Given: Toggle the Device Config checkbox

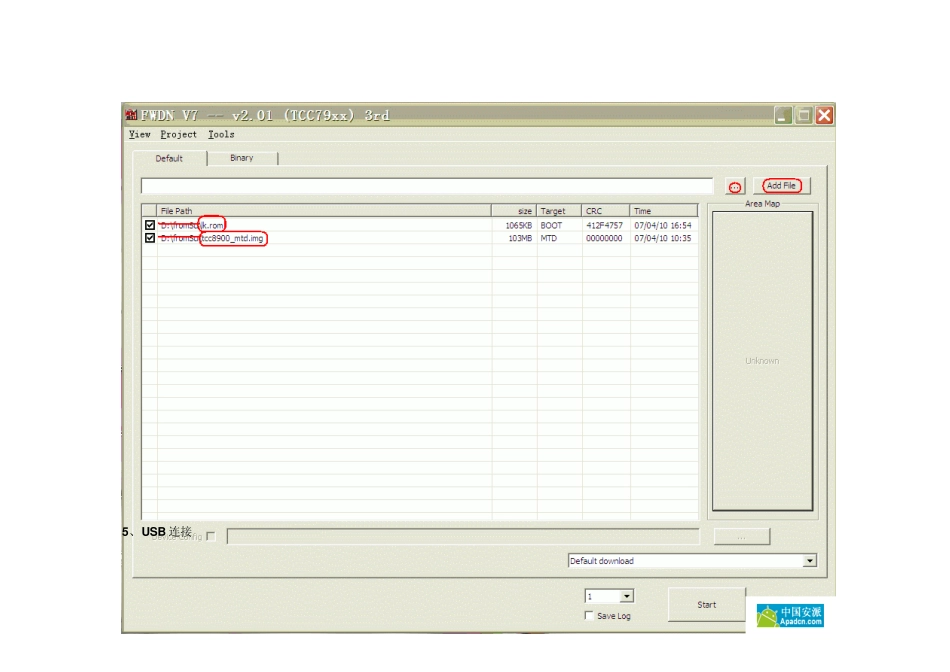Looking at the screenshot, I should [x=211, y=536].
